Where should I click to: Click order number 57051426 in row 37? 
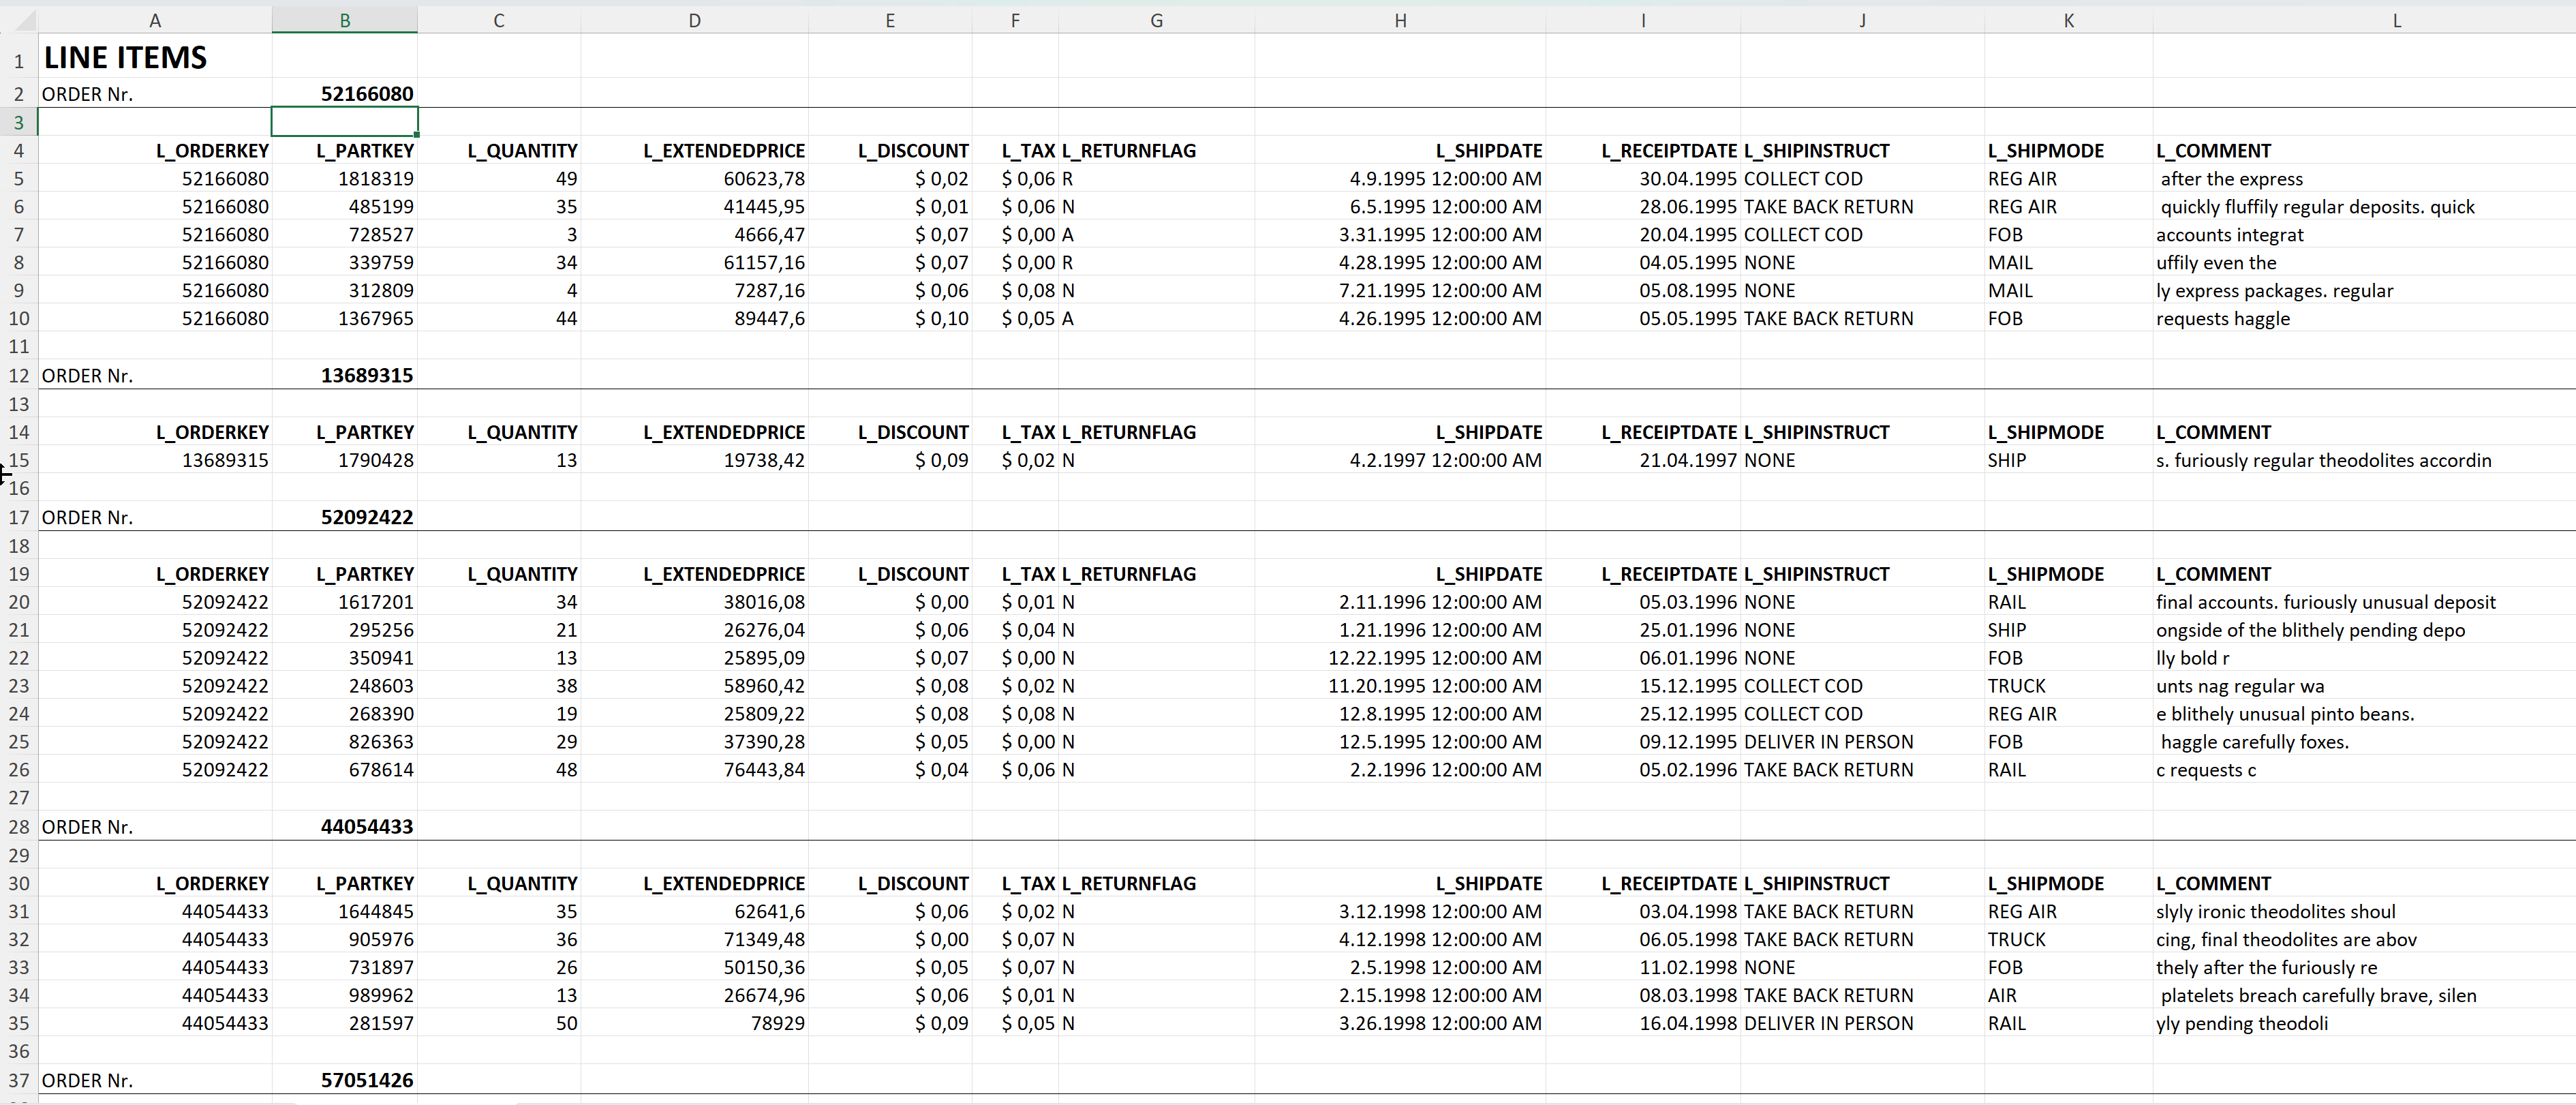pyautogui.click(x=367, y=1081)
